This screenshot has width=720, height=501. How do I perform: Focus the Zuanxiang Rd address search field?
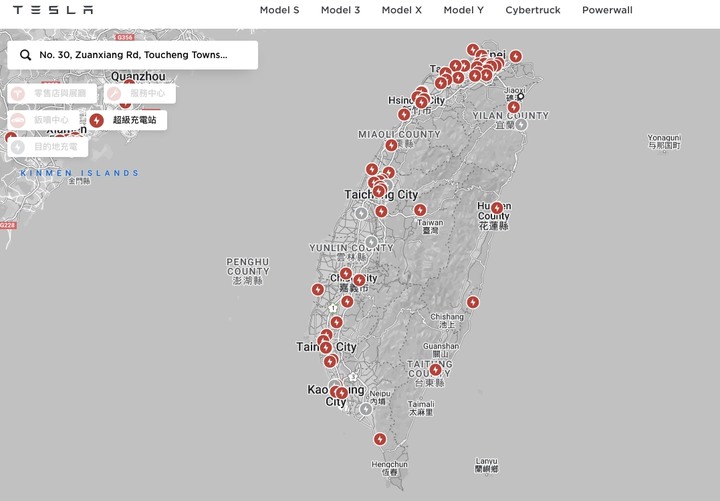[133, 55]
